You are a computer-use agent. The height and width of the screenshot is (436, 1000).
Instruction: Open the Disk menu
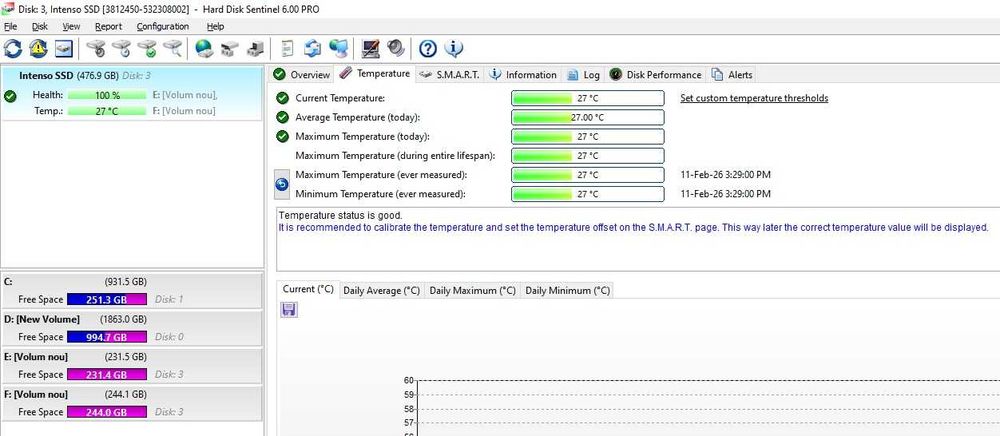40,26
